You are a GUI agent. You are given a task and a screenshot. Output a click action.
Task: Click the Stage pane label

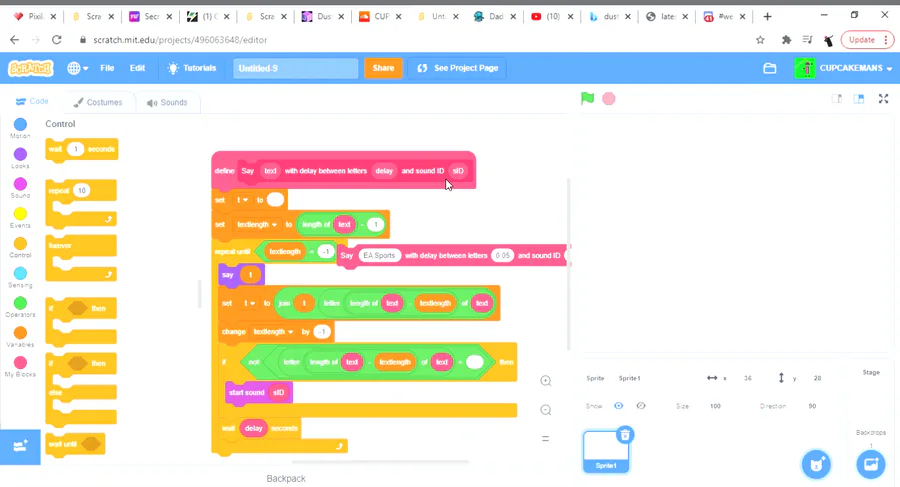(x=871, y=372)
